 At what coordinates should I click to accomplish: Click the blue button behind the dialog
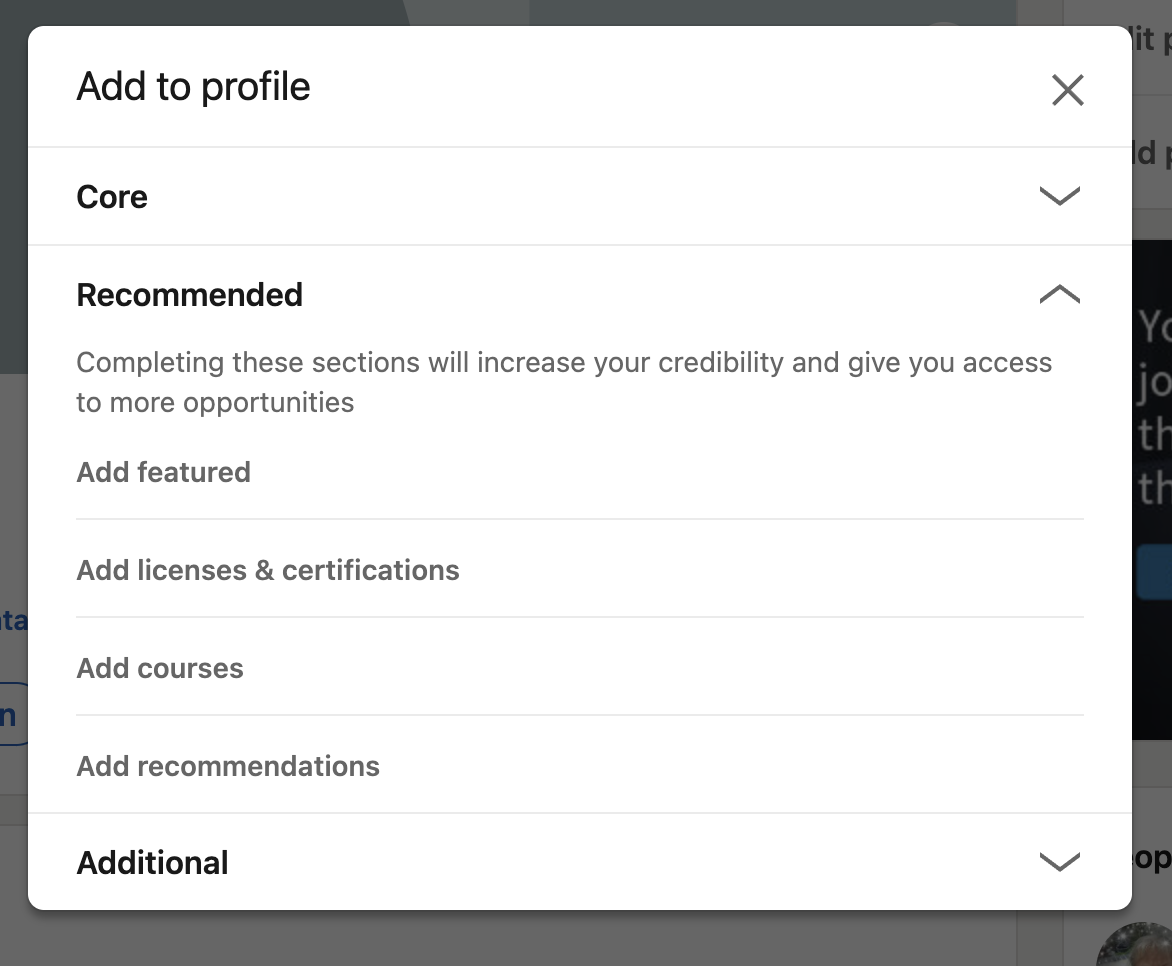(1153, 572)
